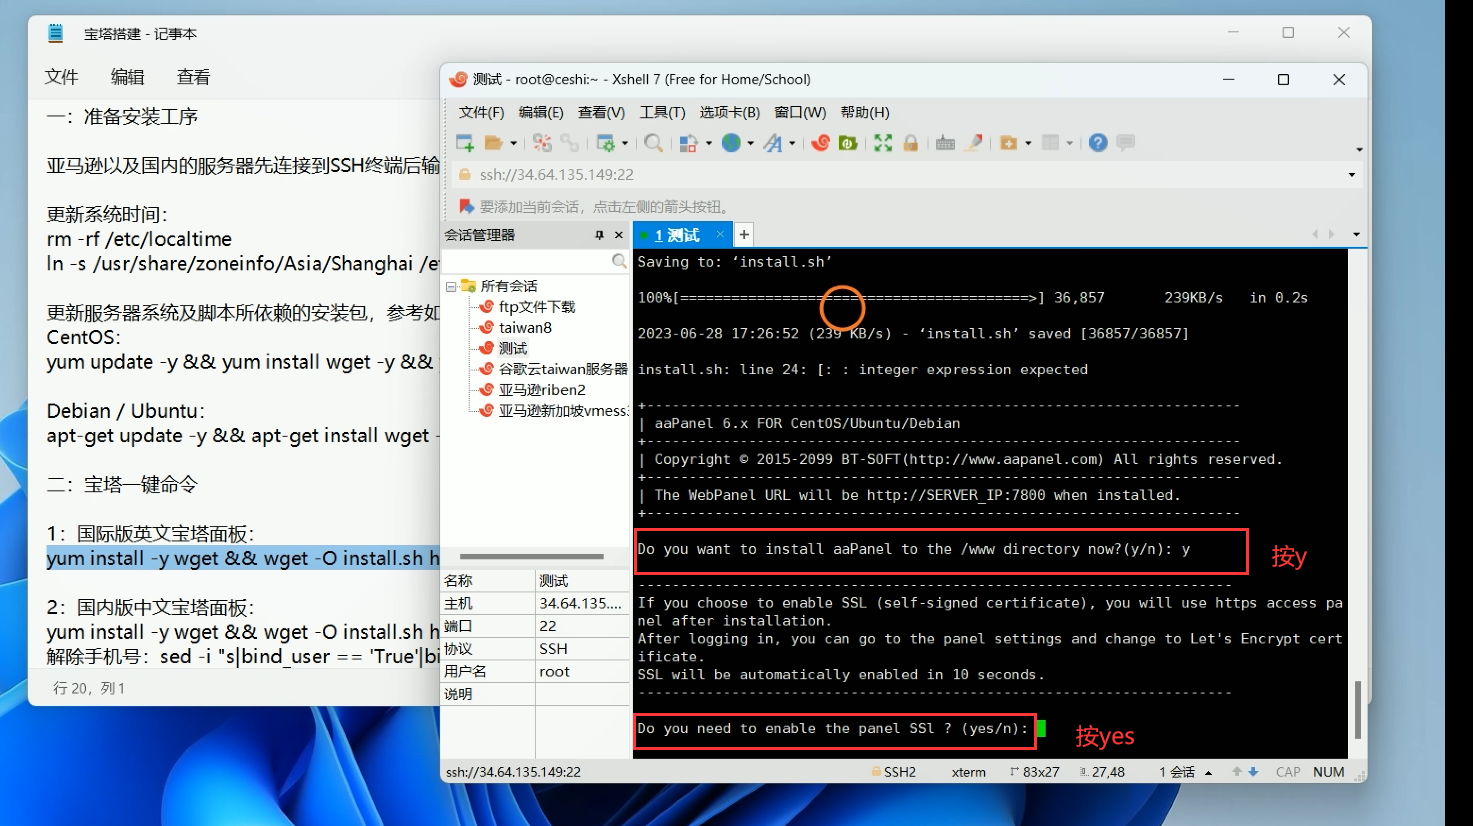The height and width of the screenshot is (826, 1473).
Task: Open the session properties gear icon
Action: [605, 143]
